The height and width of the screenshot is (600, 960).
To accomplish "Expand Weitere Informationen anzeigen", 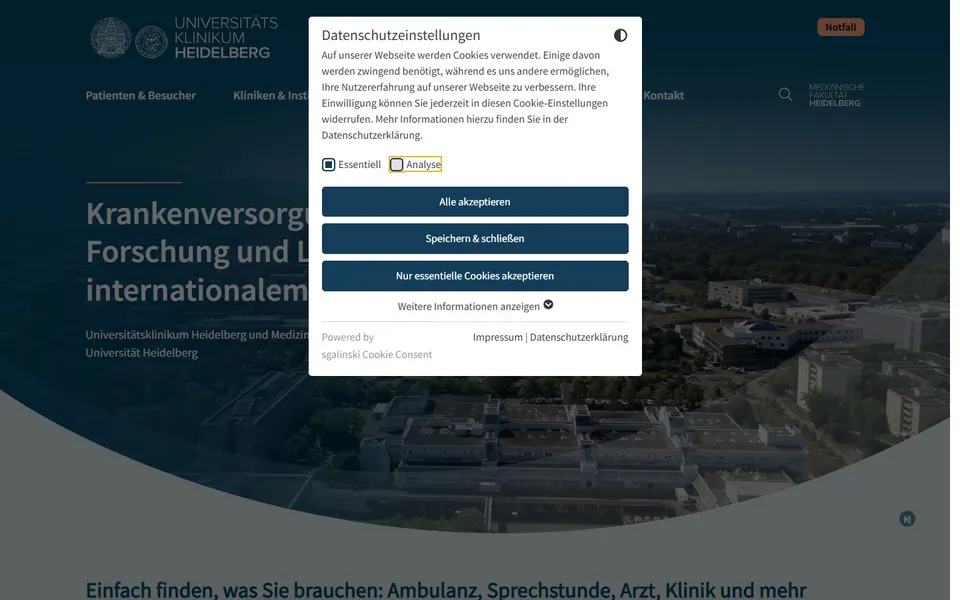I will pos(475,306).
